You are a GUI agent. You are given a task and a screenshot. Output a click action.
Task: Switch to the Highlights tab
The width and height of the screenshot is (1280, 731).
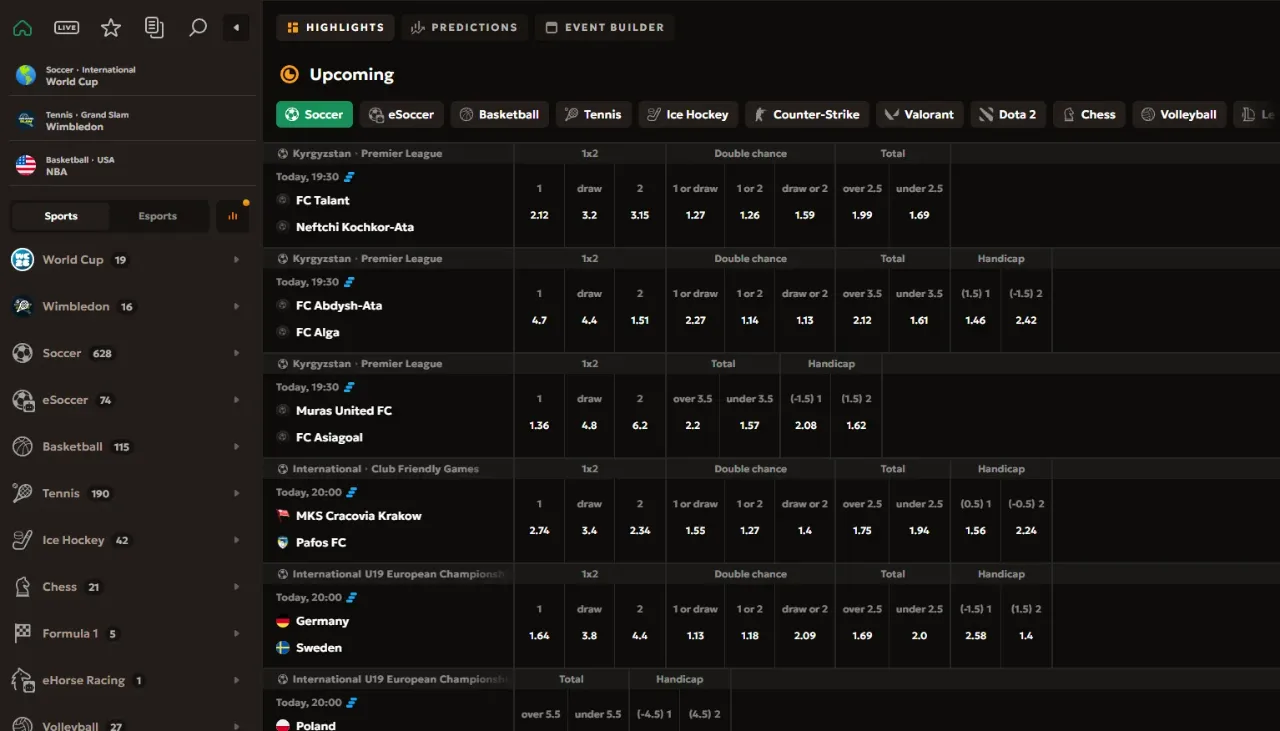tap(335, 28)
